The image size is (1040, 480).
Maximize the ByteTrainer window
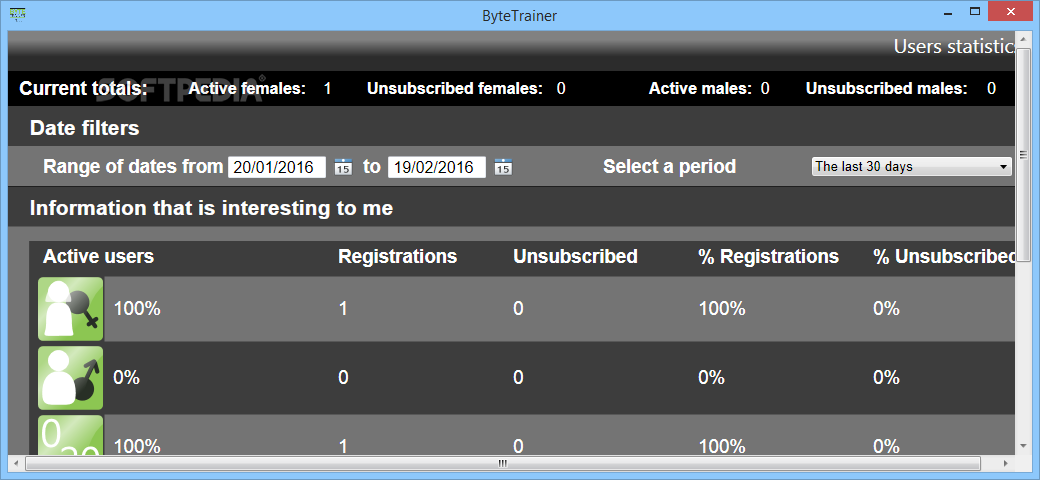pos(974,11)
